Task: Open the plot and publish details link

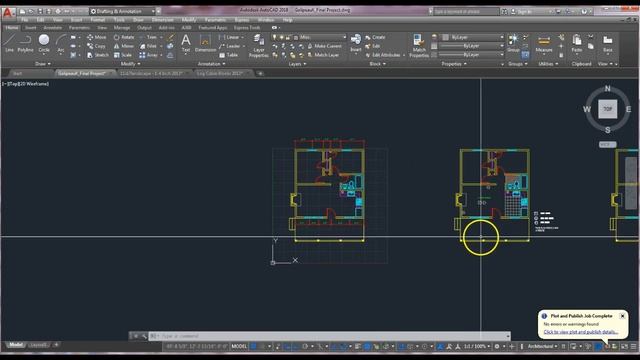Action: tap(580, 332)
